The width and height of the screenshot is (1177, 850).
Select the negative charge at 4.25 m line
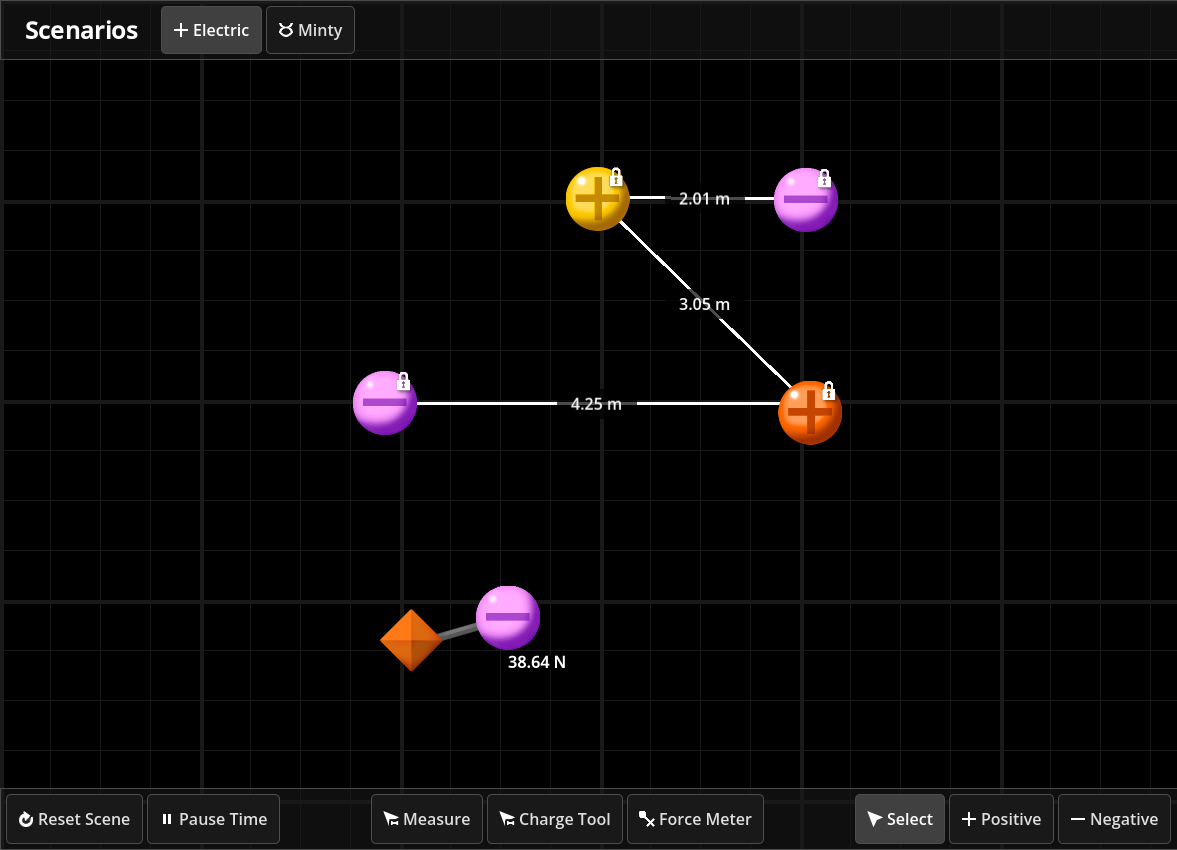(385, 402)
